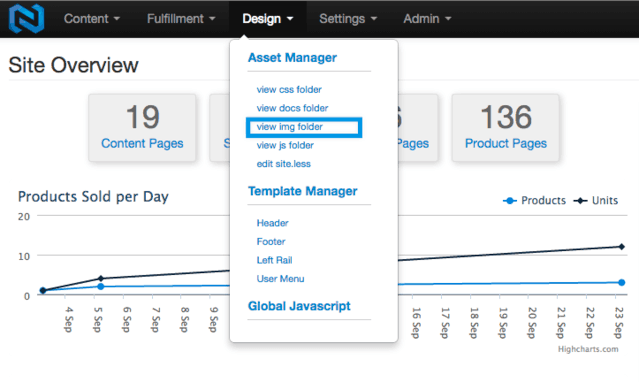Click the blue N logo icon
This screenshot has width=639, height=382.
click(x=26, y=19)
